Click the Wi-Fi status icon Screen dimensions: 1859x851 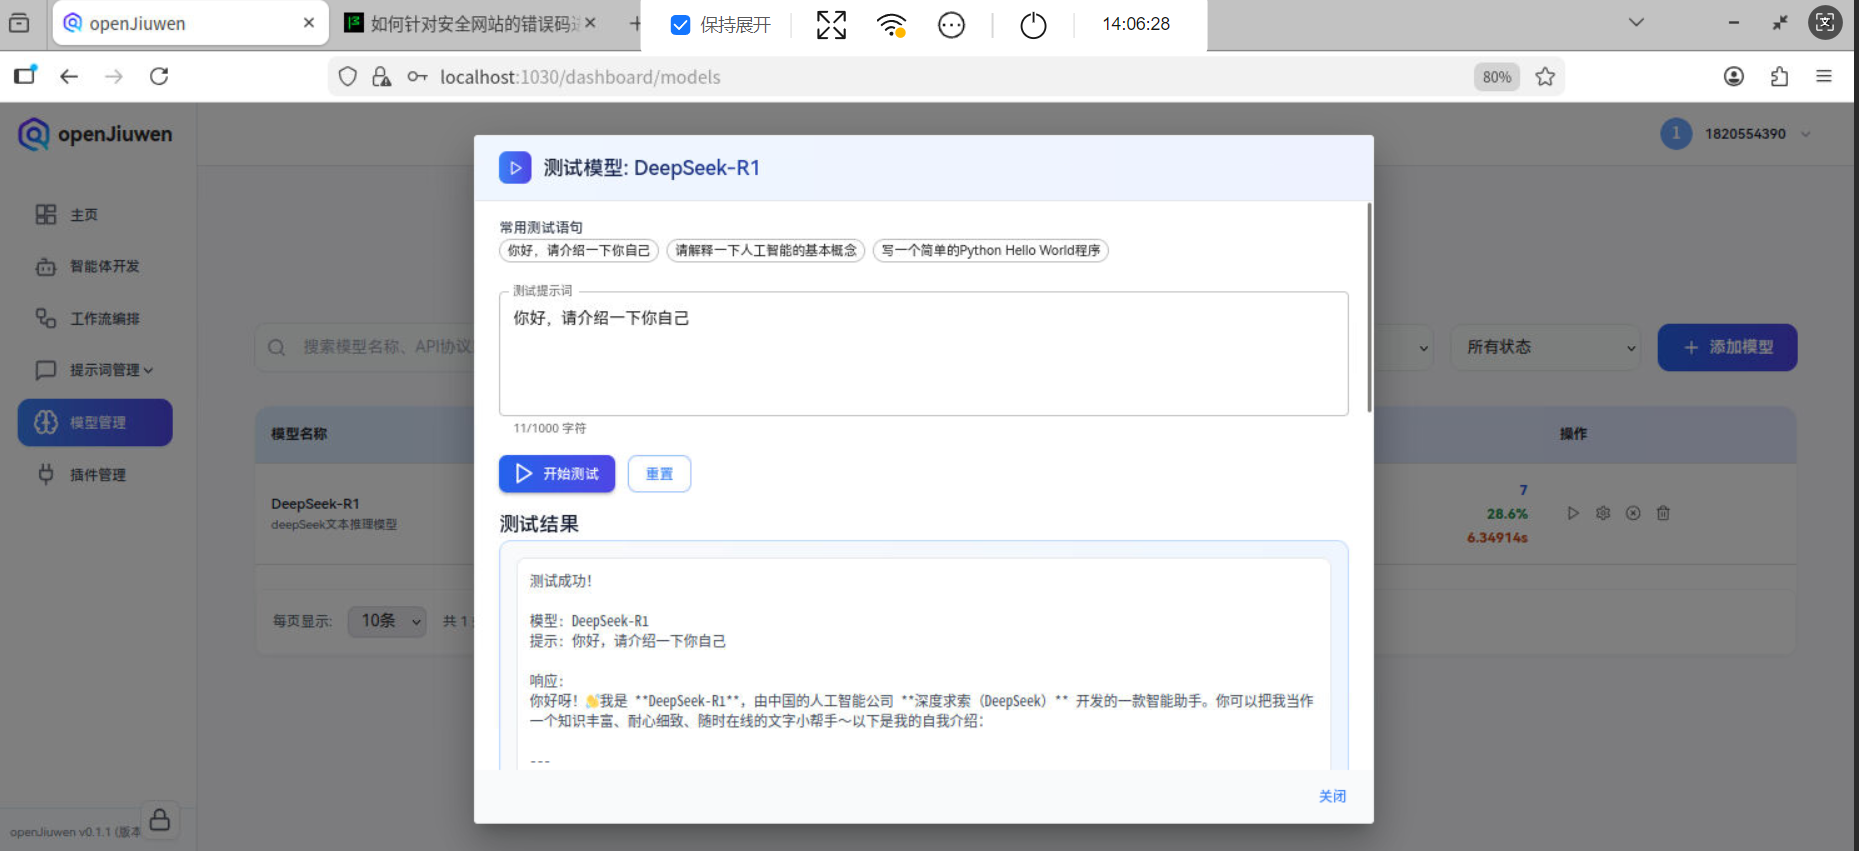(x=891, y=25)
